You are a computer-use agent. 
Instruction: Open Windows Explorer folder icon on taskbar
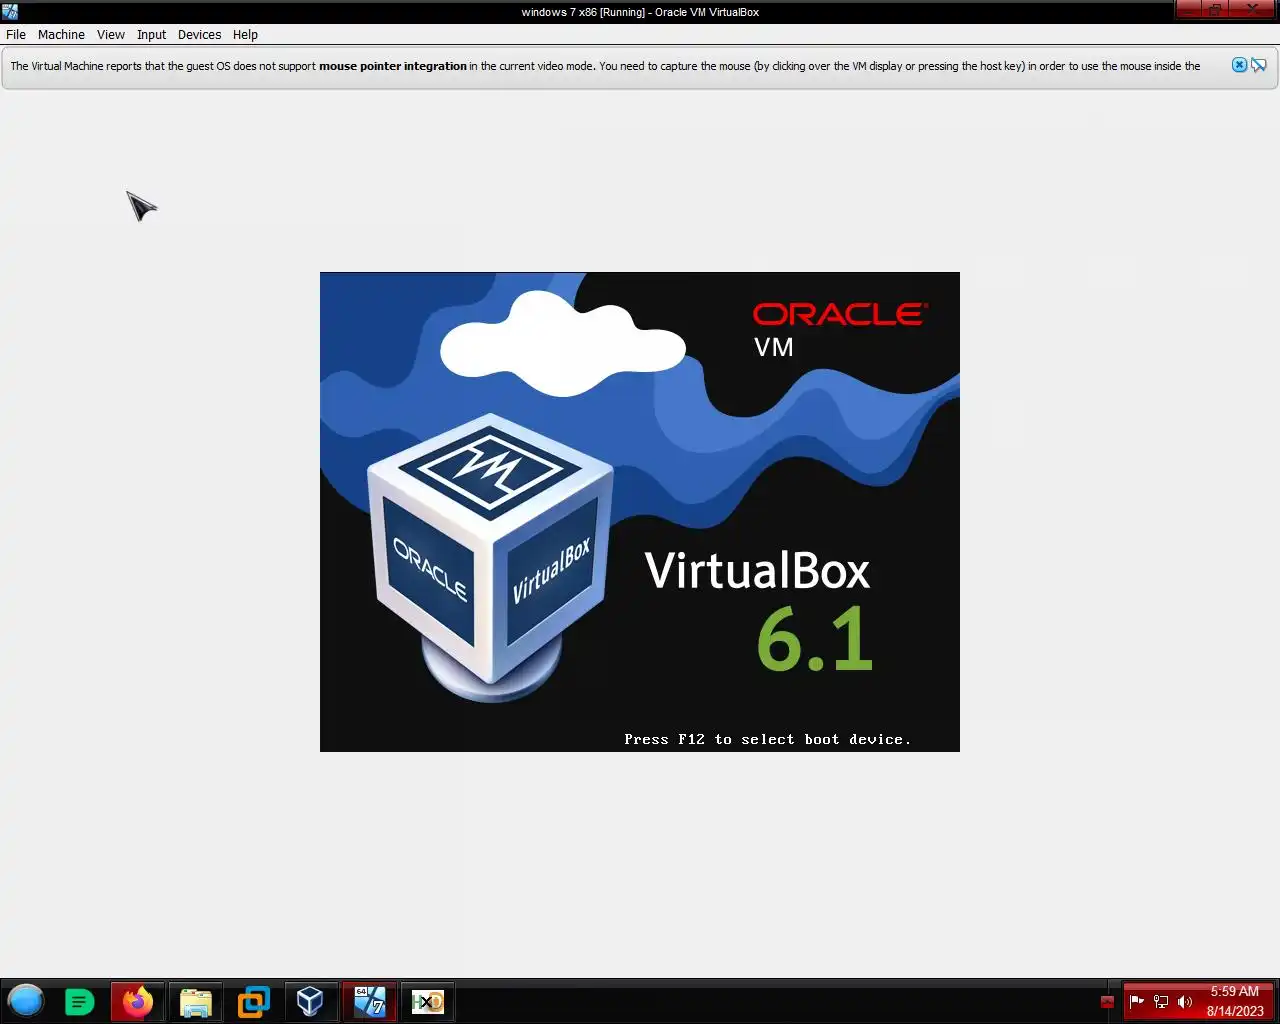click(195, 1001)
